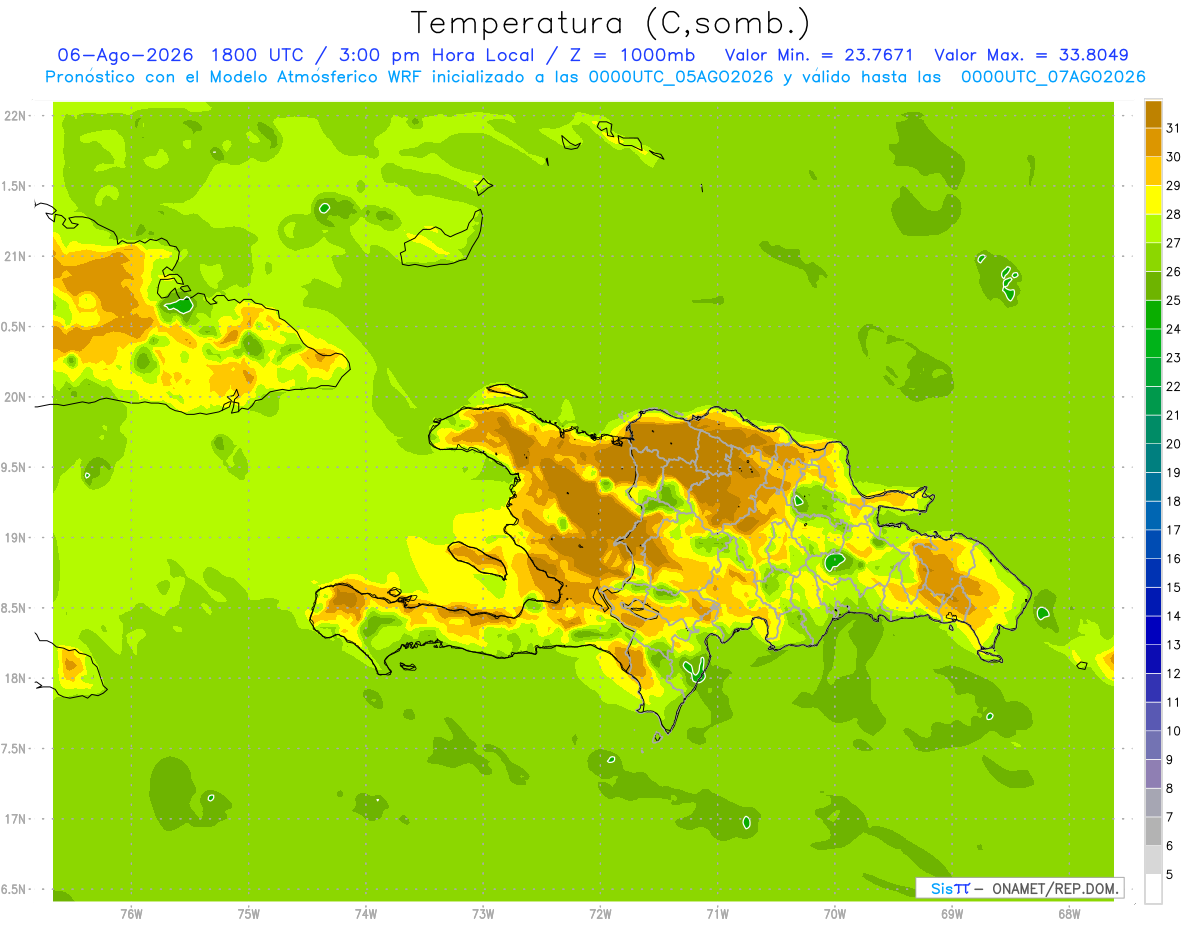Click the "17N" latitude axis label

point(17,819)
